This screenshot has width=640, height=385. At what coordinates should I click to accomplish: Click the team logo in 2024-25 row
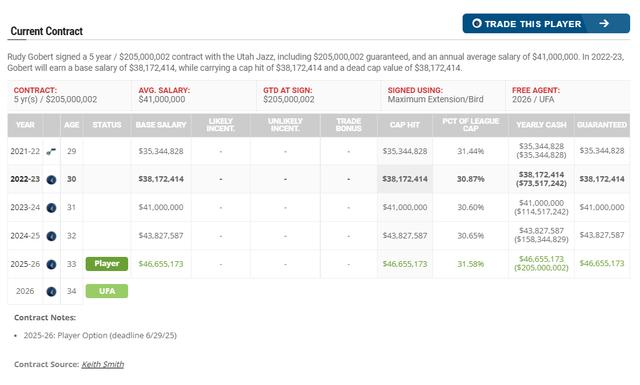click(51, 236)
